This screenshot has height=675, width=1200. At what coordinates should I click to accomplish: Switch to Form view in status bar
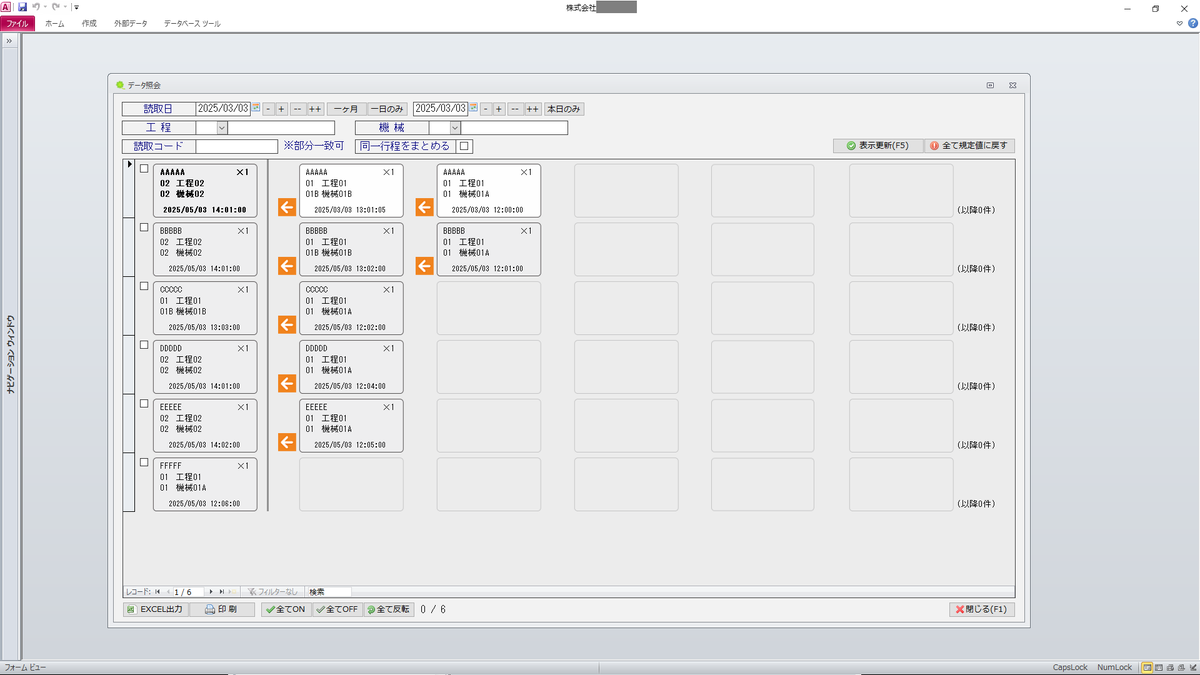pyautogui.click(x=1148, y=667)
